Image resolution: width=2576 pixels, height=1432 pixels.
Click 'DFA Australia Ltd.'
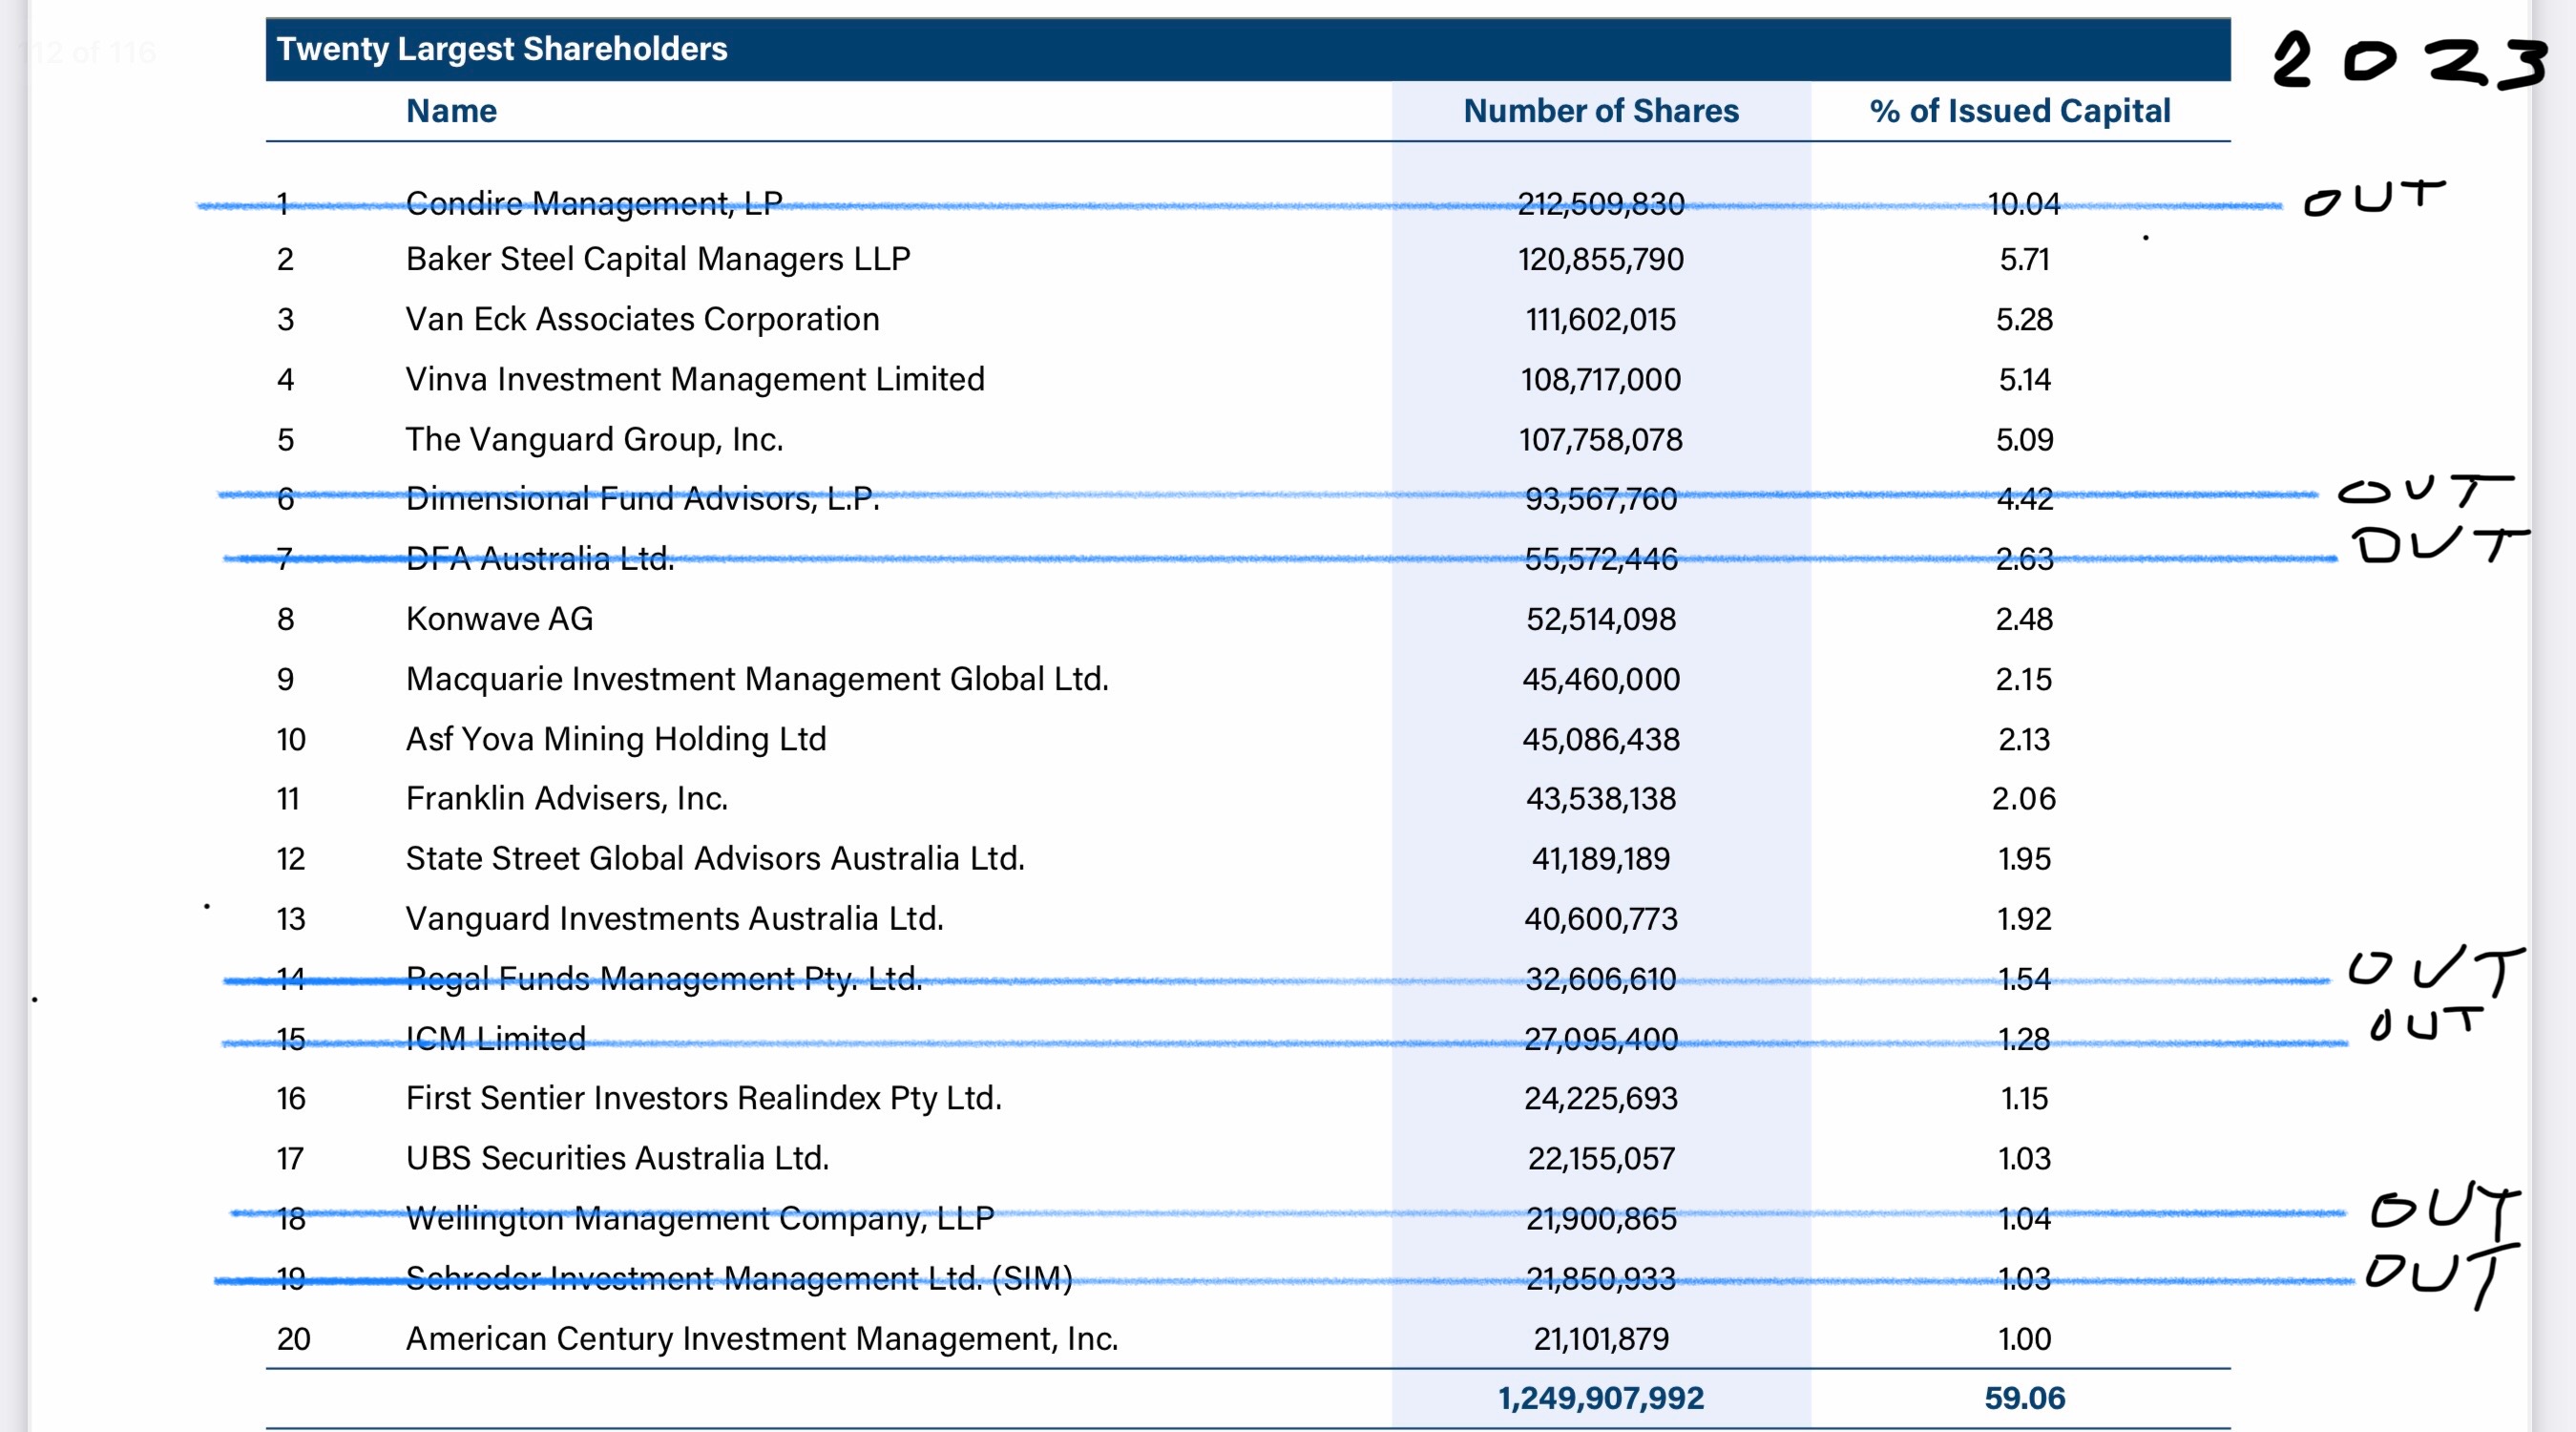pyautogui.click(x=540, y=558)
